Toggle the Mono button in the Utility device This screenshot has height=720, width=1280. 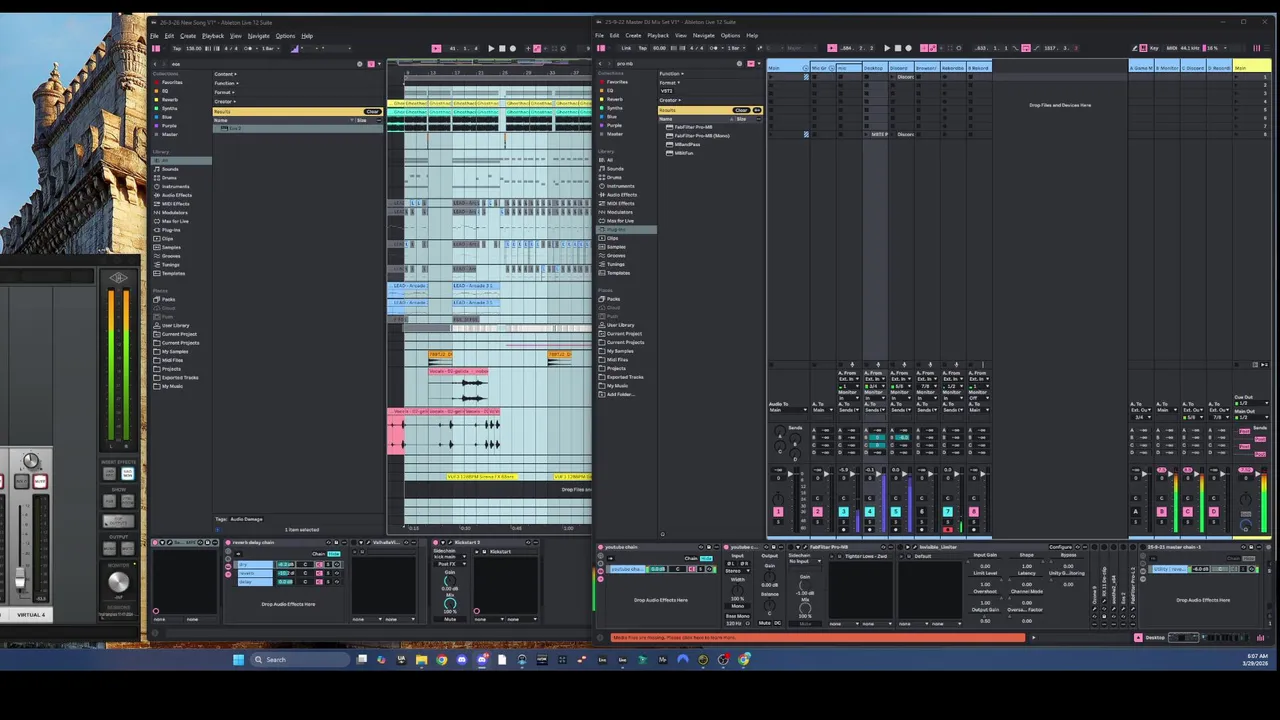click(738, 606)
